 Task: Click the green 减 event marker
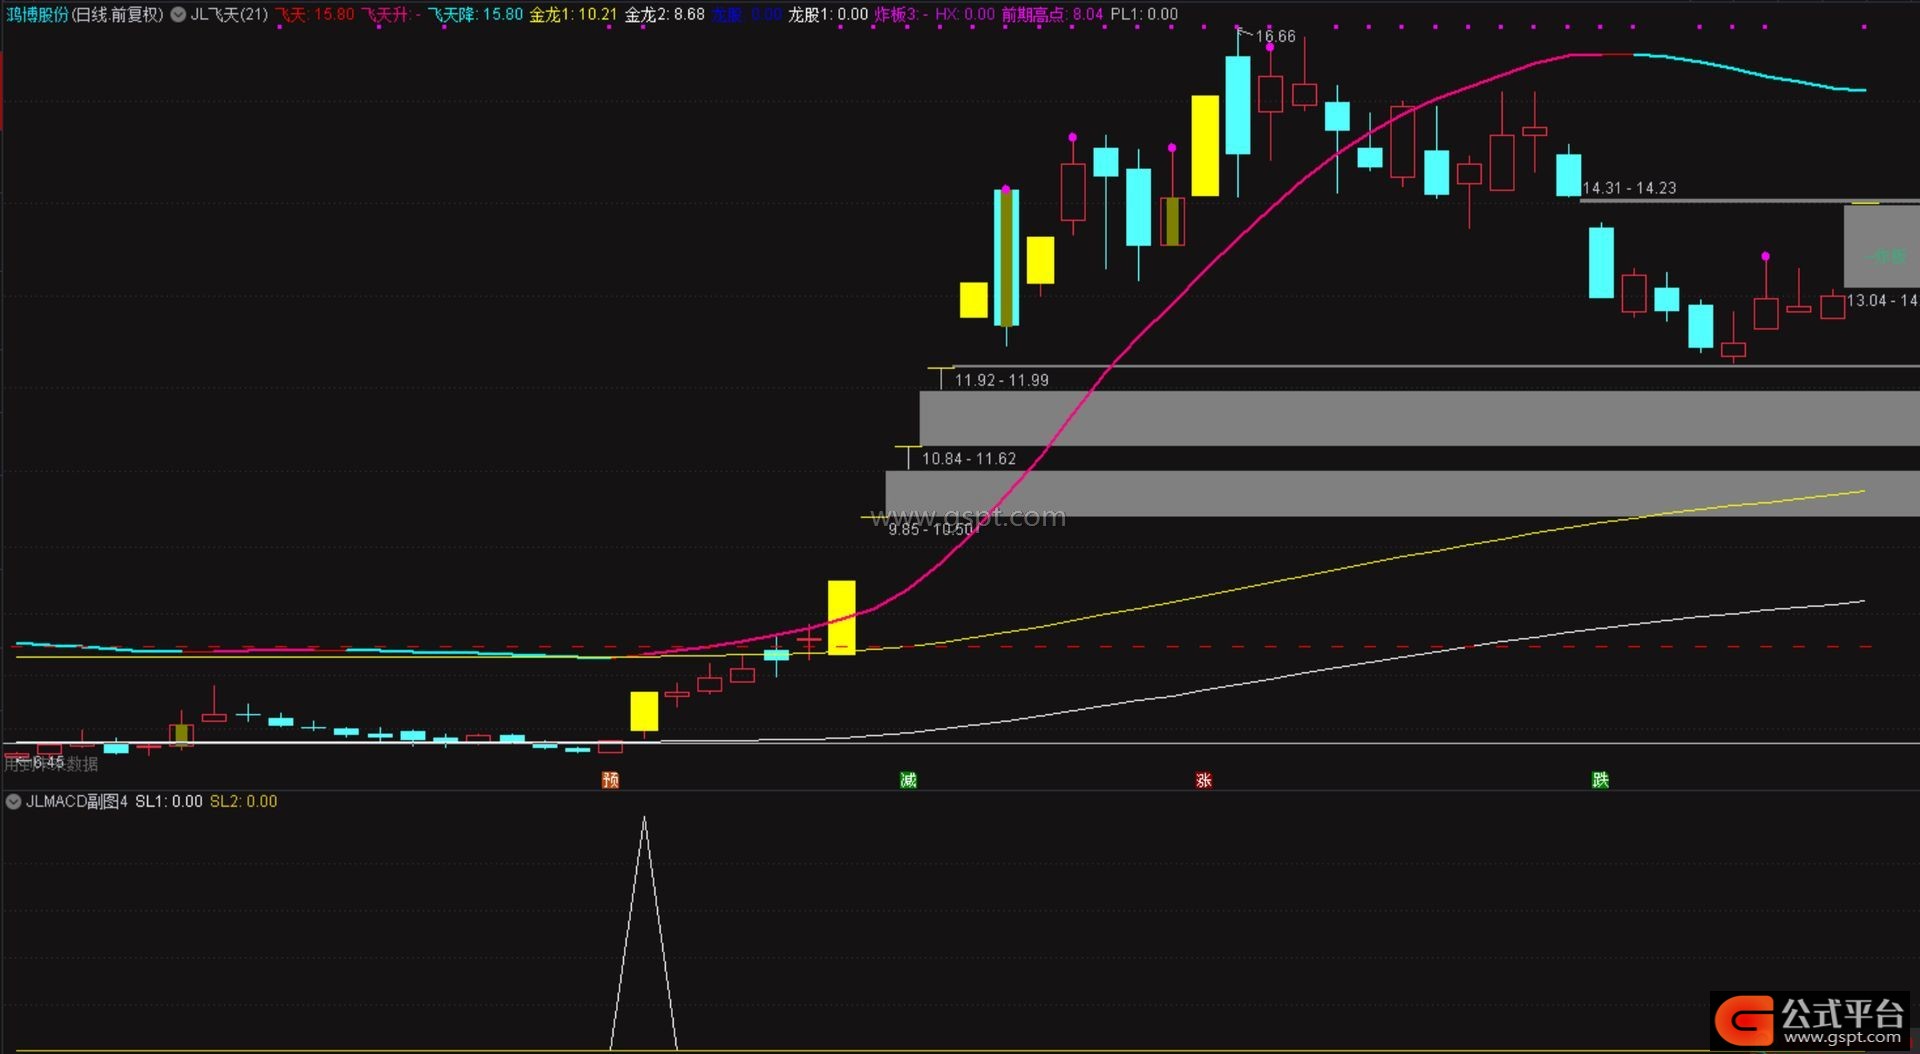click(x=908, y=780)
